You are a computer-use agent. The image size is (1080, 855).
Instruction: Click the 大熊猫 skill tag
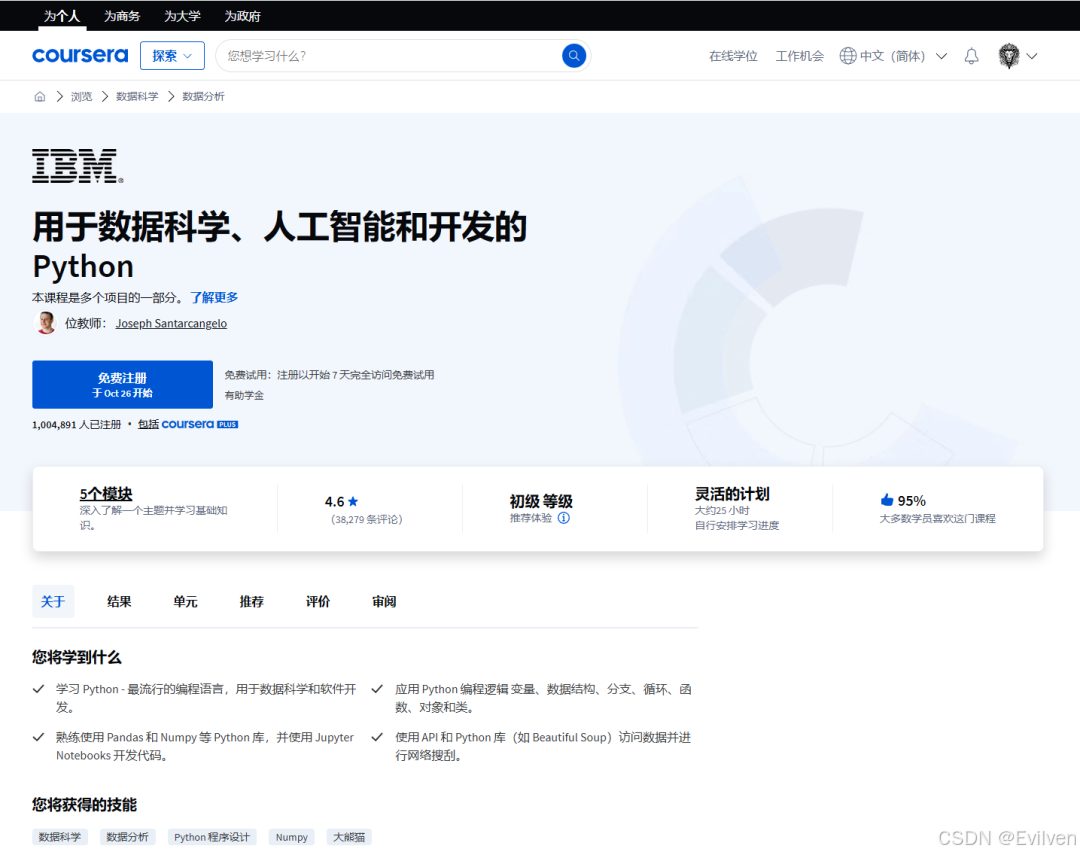(x=349, y=837)
